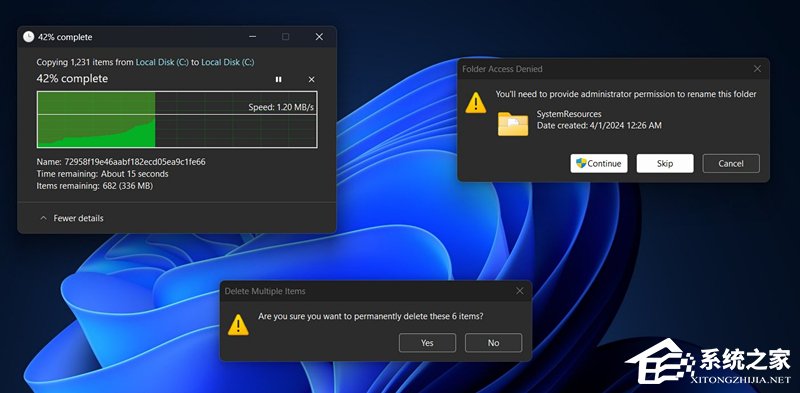Screen dimensions: 800x393
Task: Open the destination Local Disk (C:) link
Action: [228, 62]
